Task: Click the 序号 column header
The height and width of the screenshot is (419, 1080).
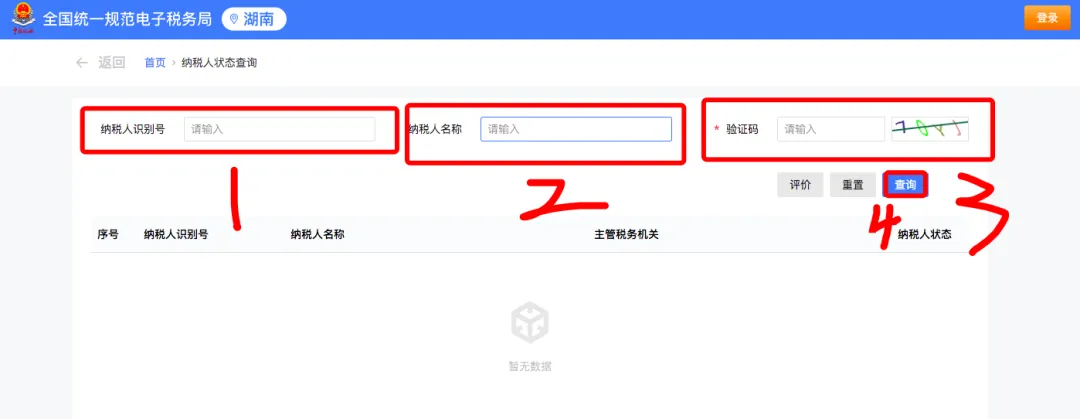Action: 108,234
